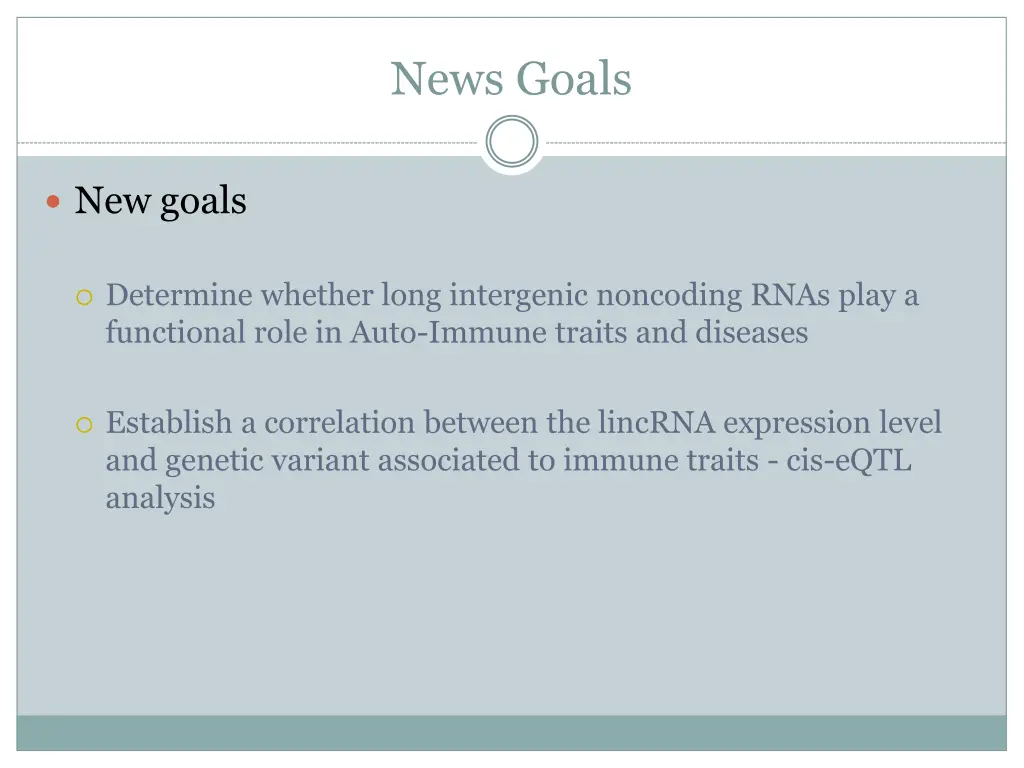Click the orange bullet beside 'New goals'
The height and width of the screenshot is (768, 1024).
tap(54, 202)
